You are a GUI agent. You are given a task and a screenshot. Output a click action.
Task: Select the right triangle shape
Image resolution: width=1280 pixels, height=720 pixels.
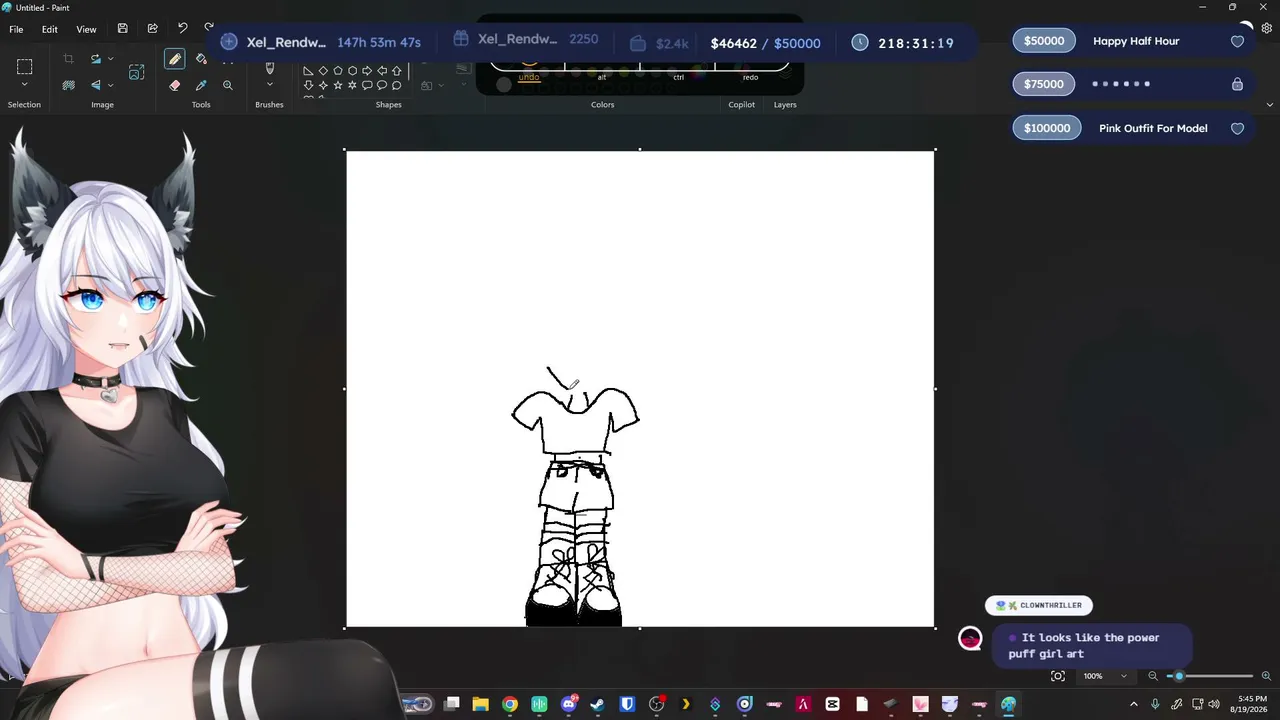coord(308,71)
